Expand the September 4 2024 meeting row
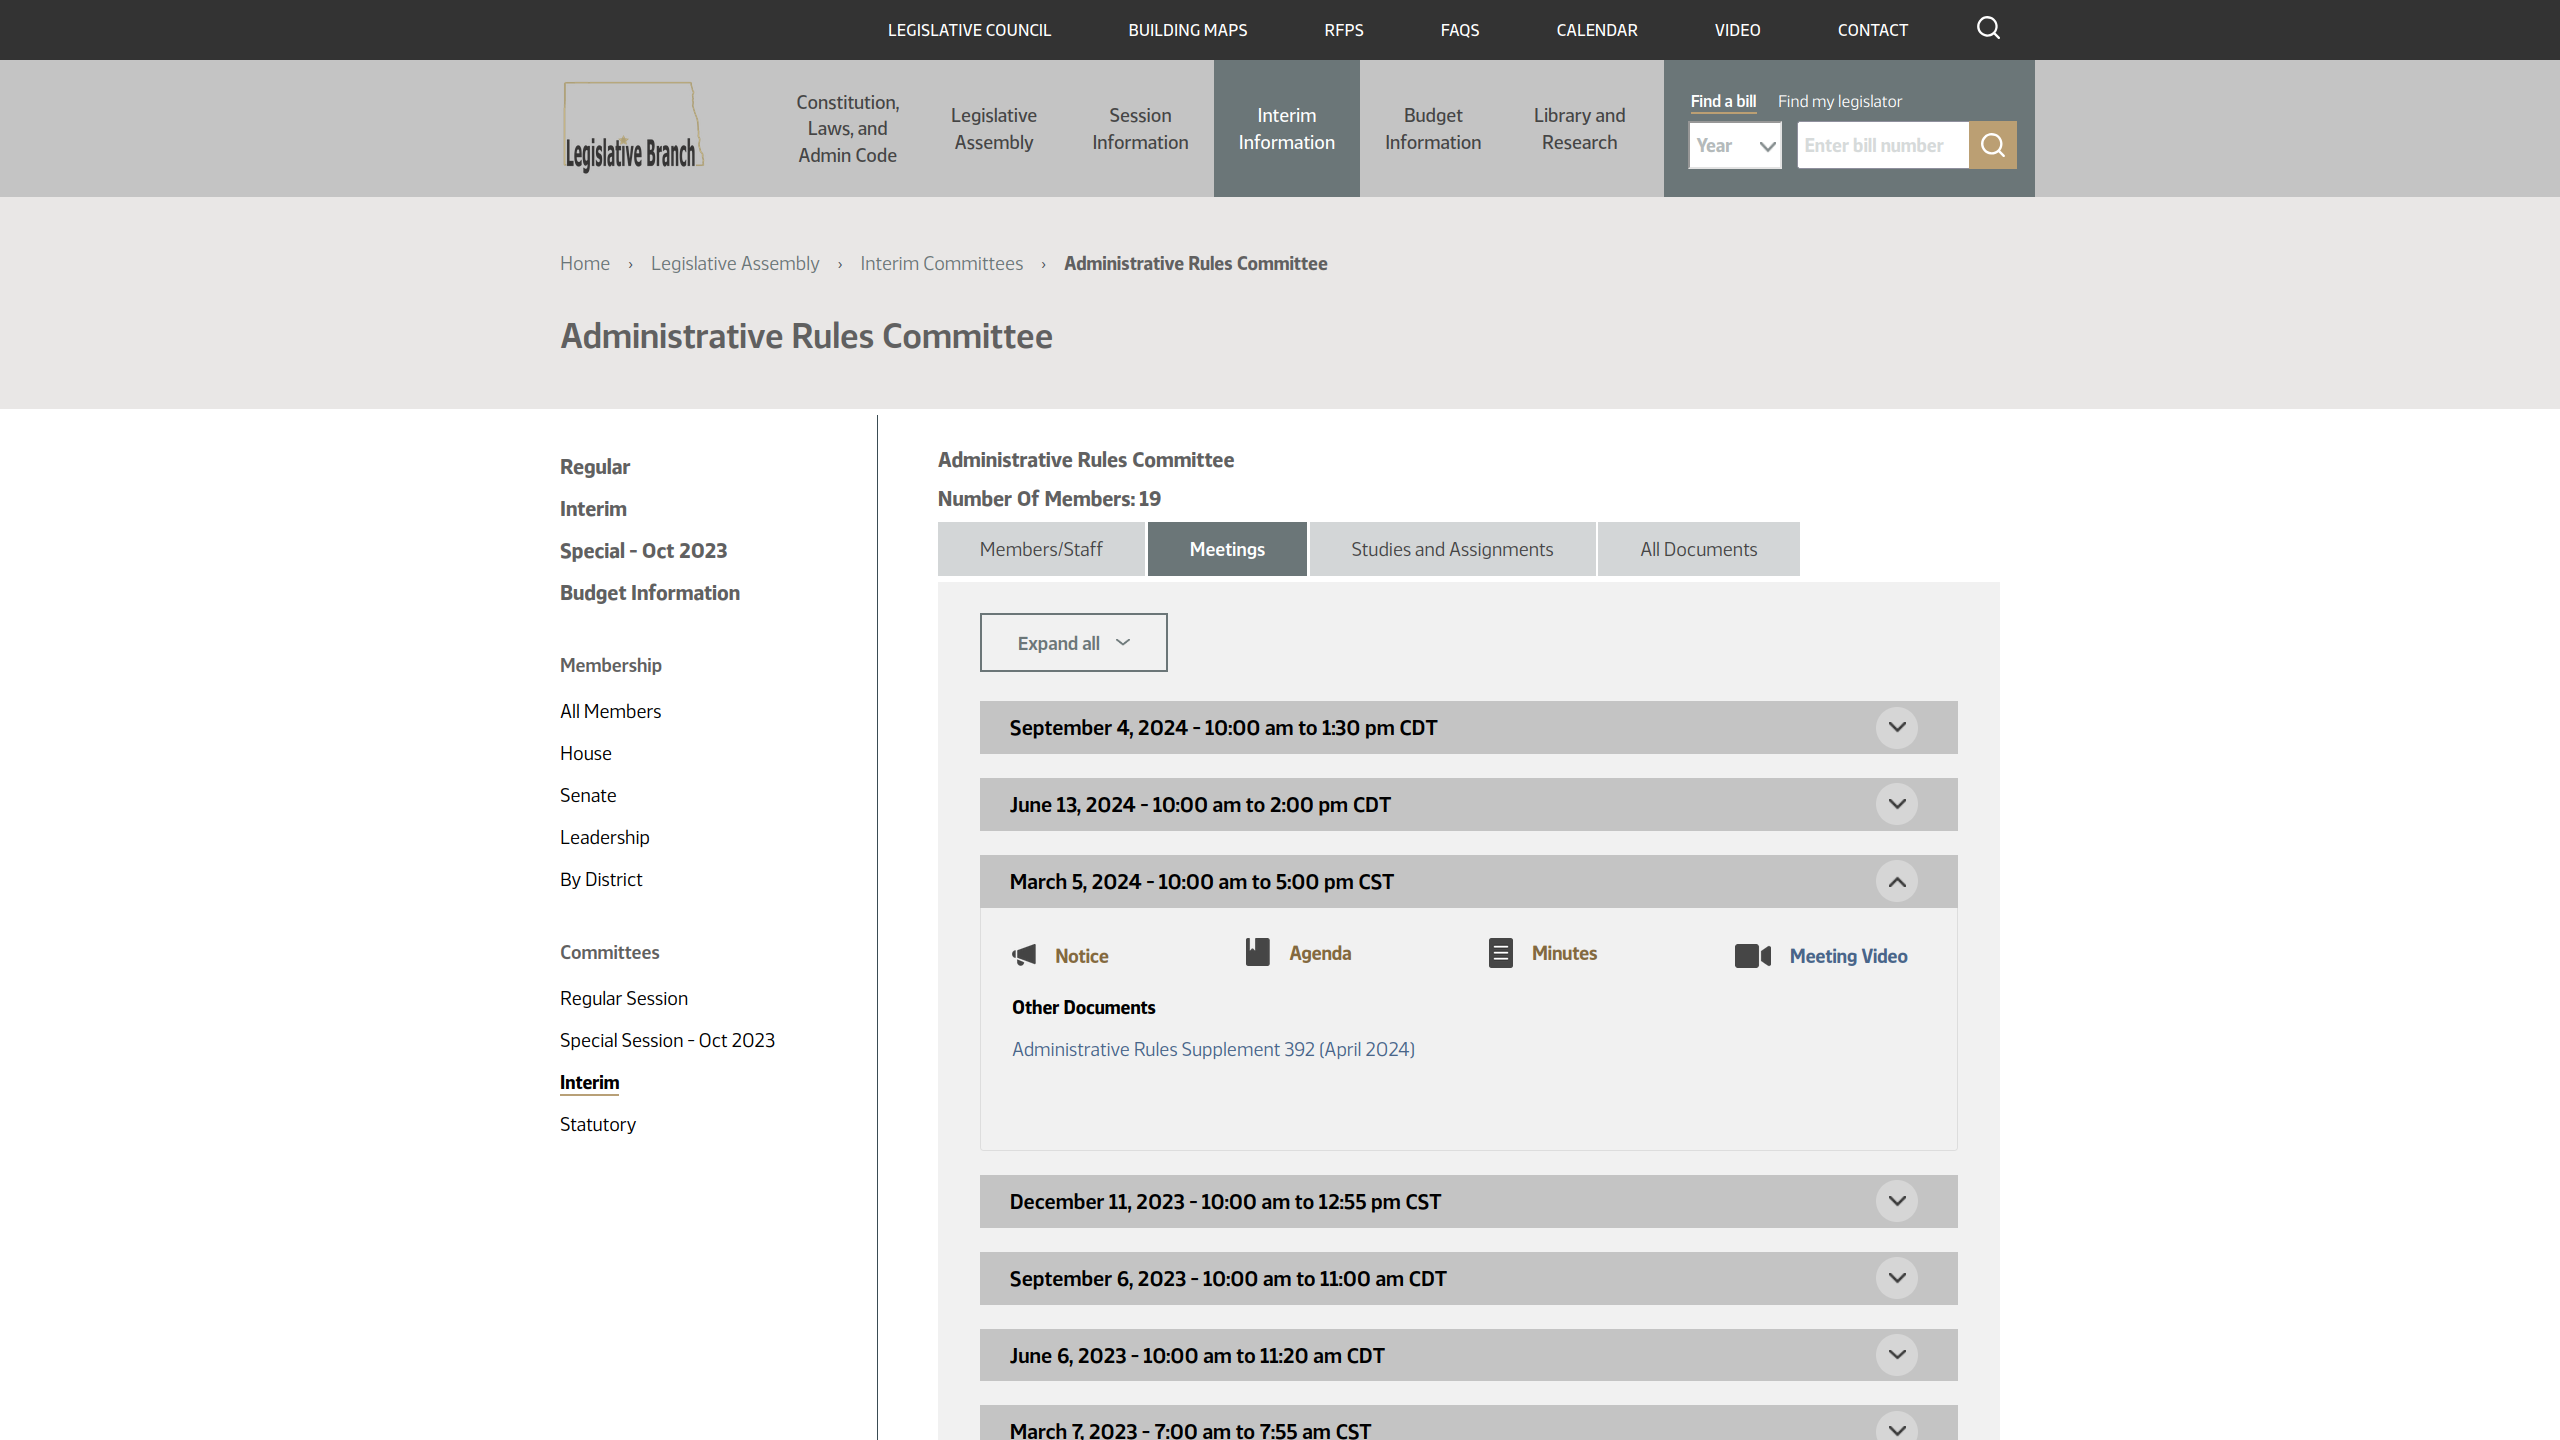The width and height of the screenshot is (2560, 1440). (1897, 726)
